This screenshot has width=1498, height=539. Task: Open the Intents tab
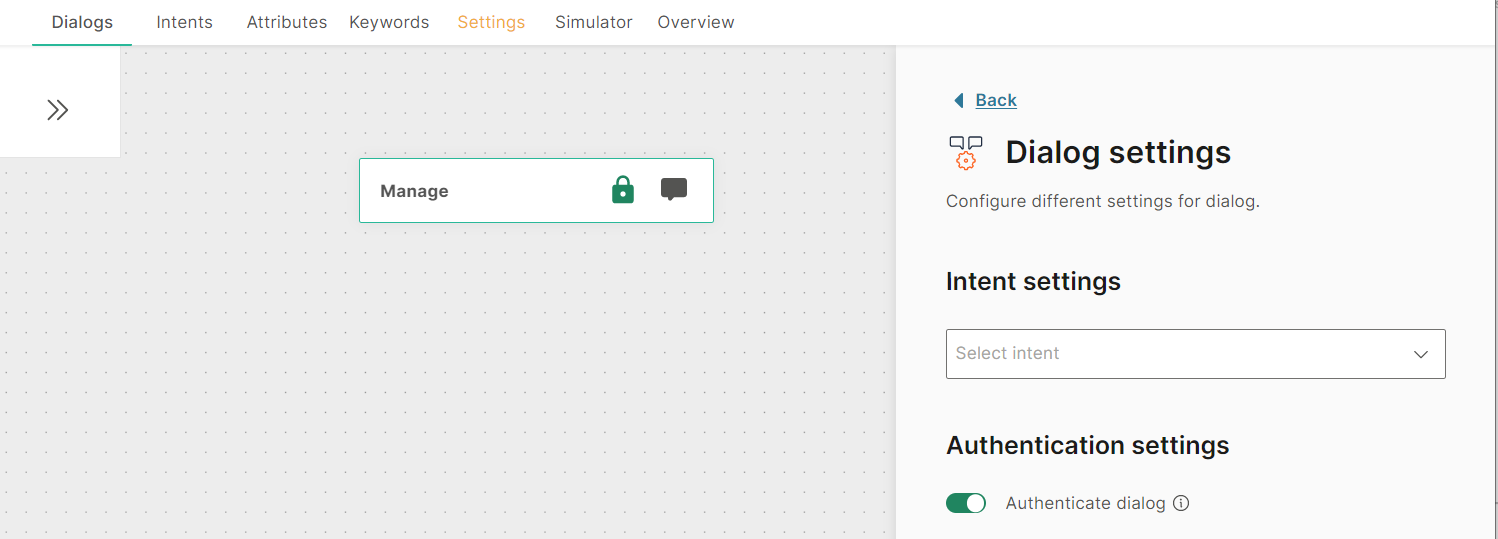click(x=185, y=22)
